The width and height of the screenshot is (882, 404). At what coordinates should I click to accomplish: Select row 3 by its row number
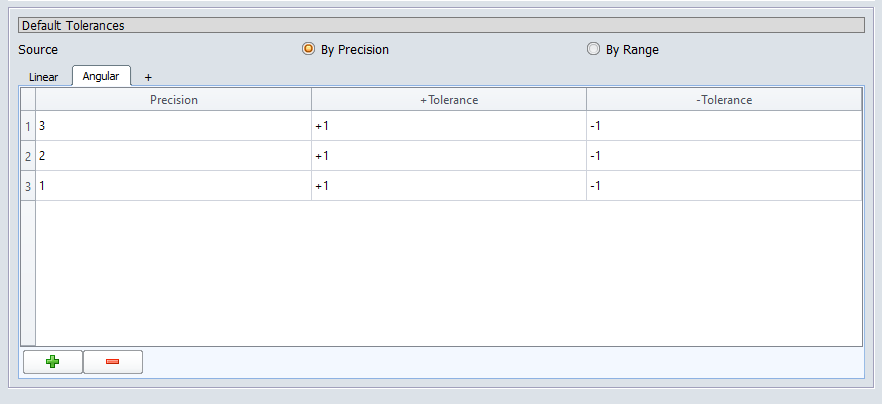28,186
